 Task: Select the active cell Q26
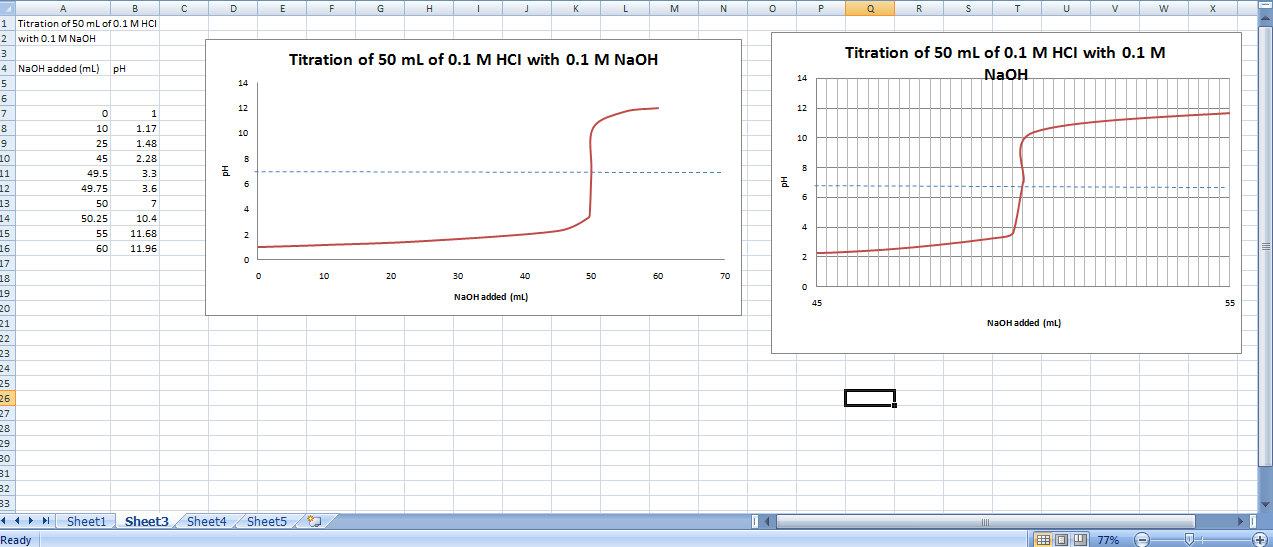coord(870,398)
